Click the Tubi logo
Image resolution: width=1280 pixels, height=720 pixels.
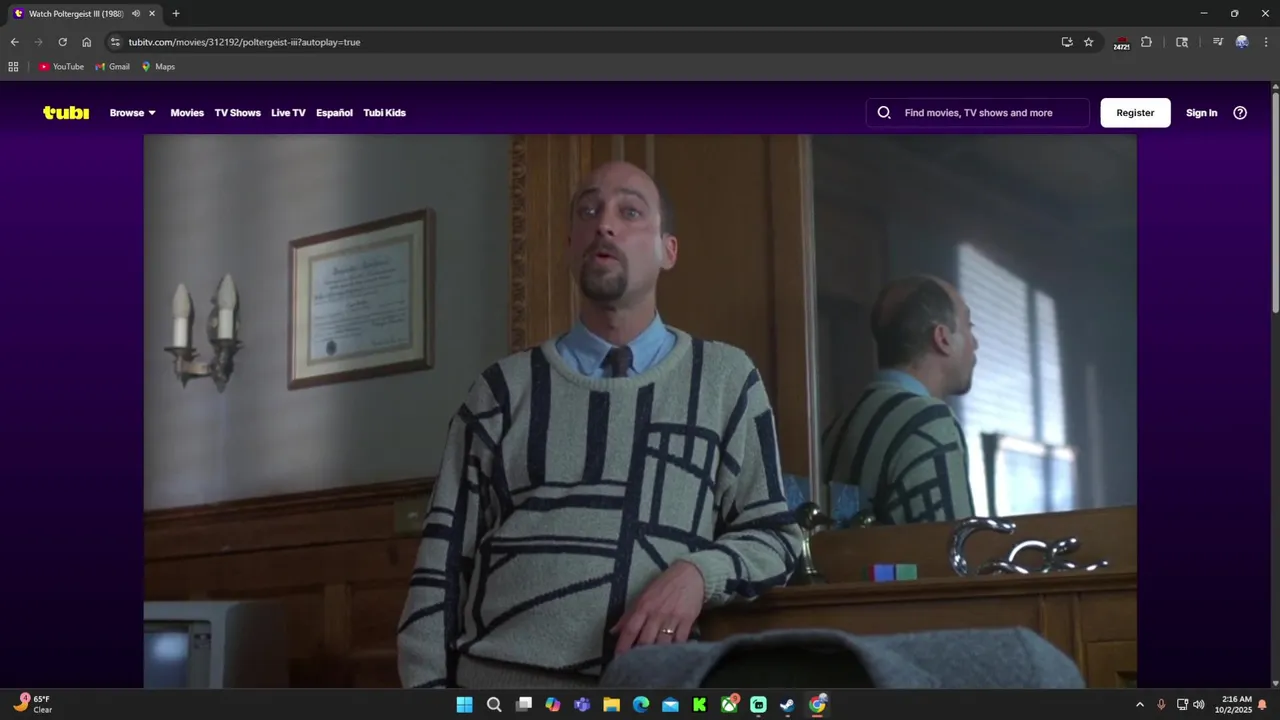66,113
